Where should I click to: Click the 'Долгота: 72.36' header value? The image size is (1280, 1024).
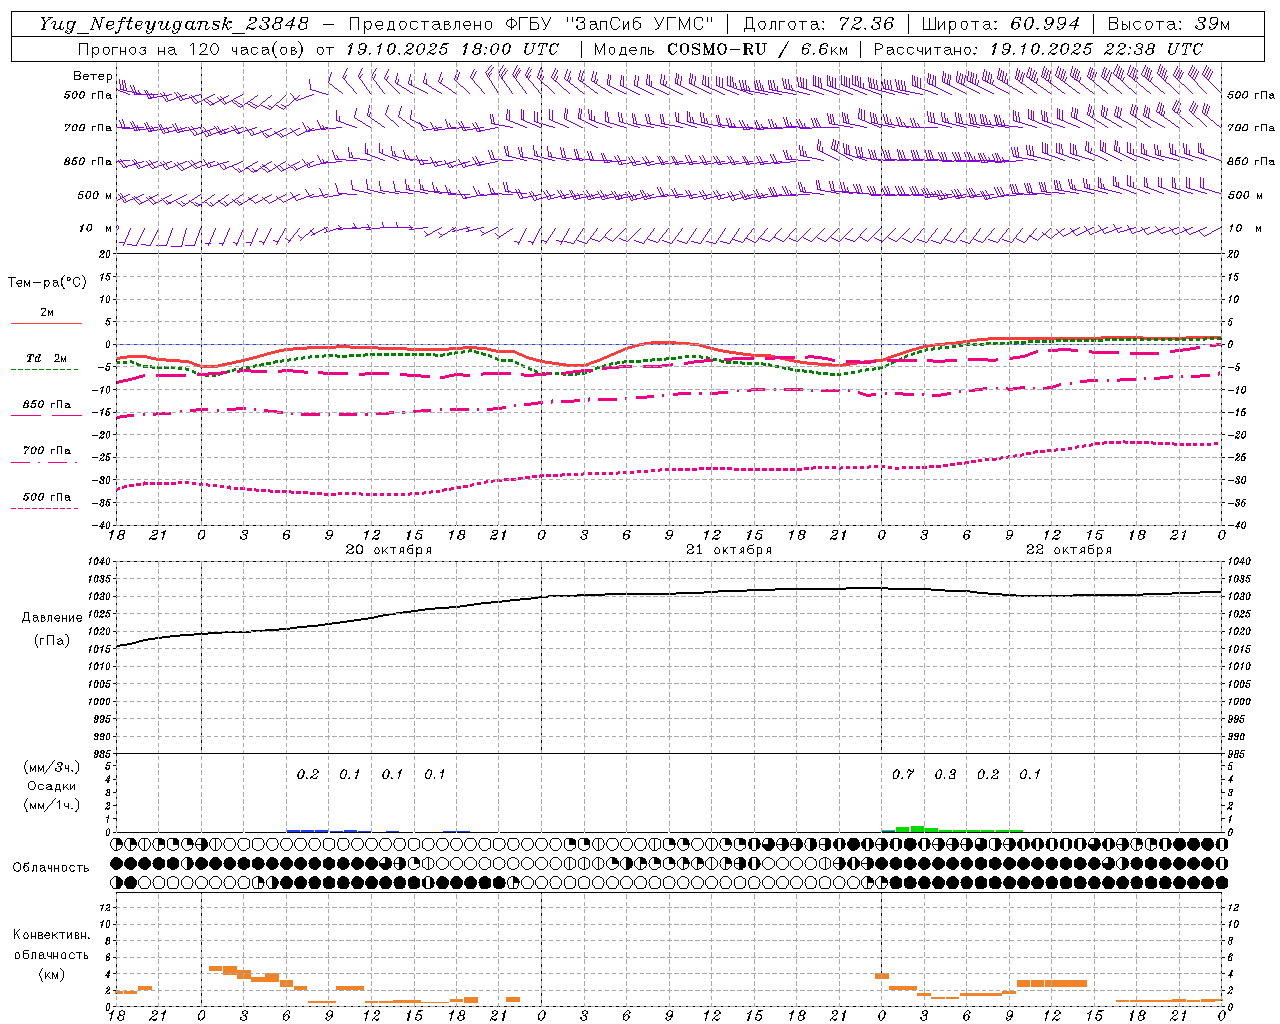tap(819, 24)
